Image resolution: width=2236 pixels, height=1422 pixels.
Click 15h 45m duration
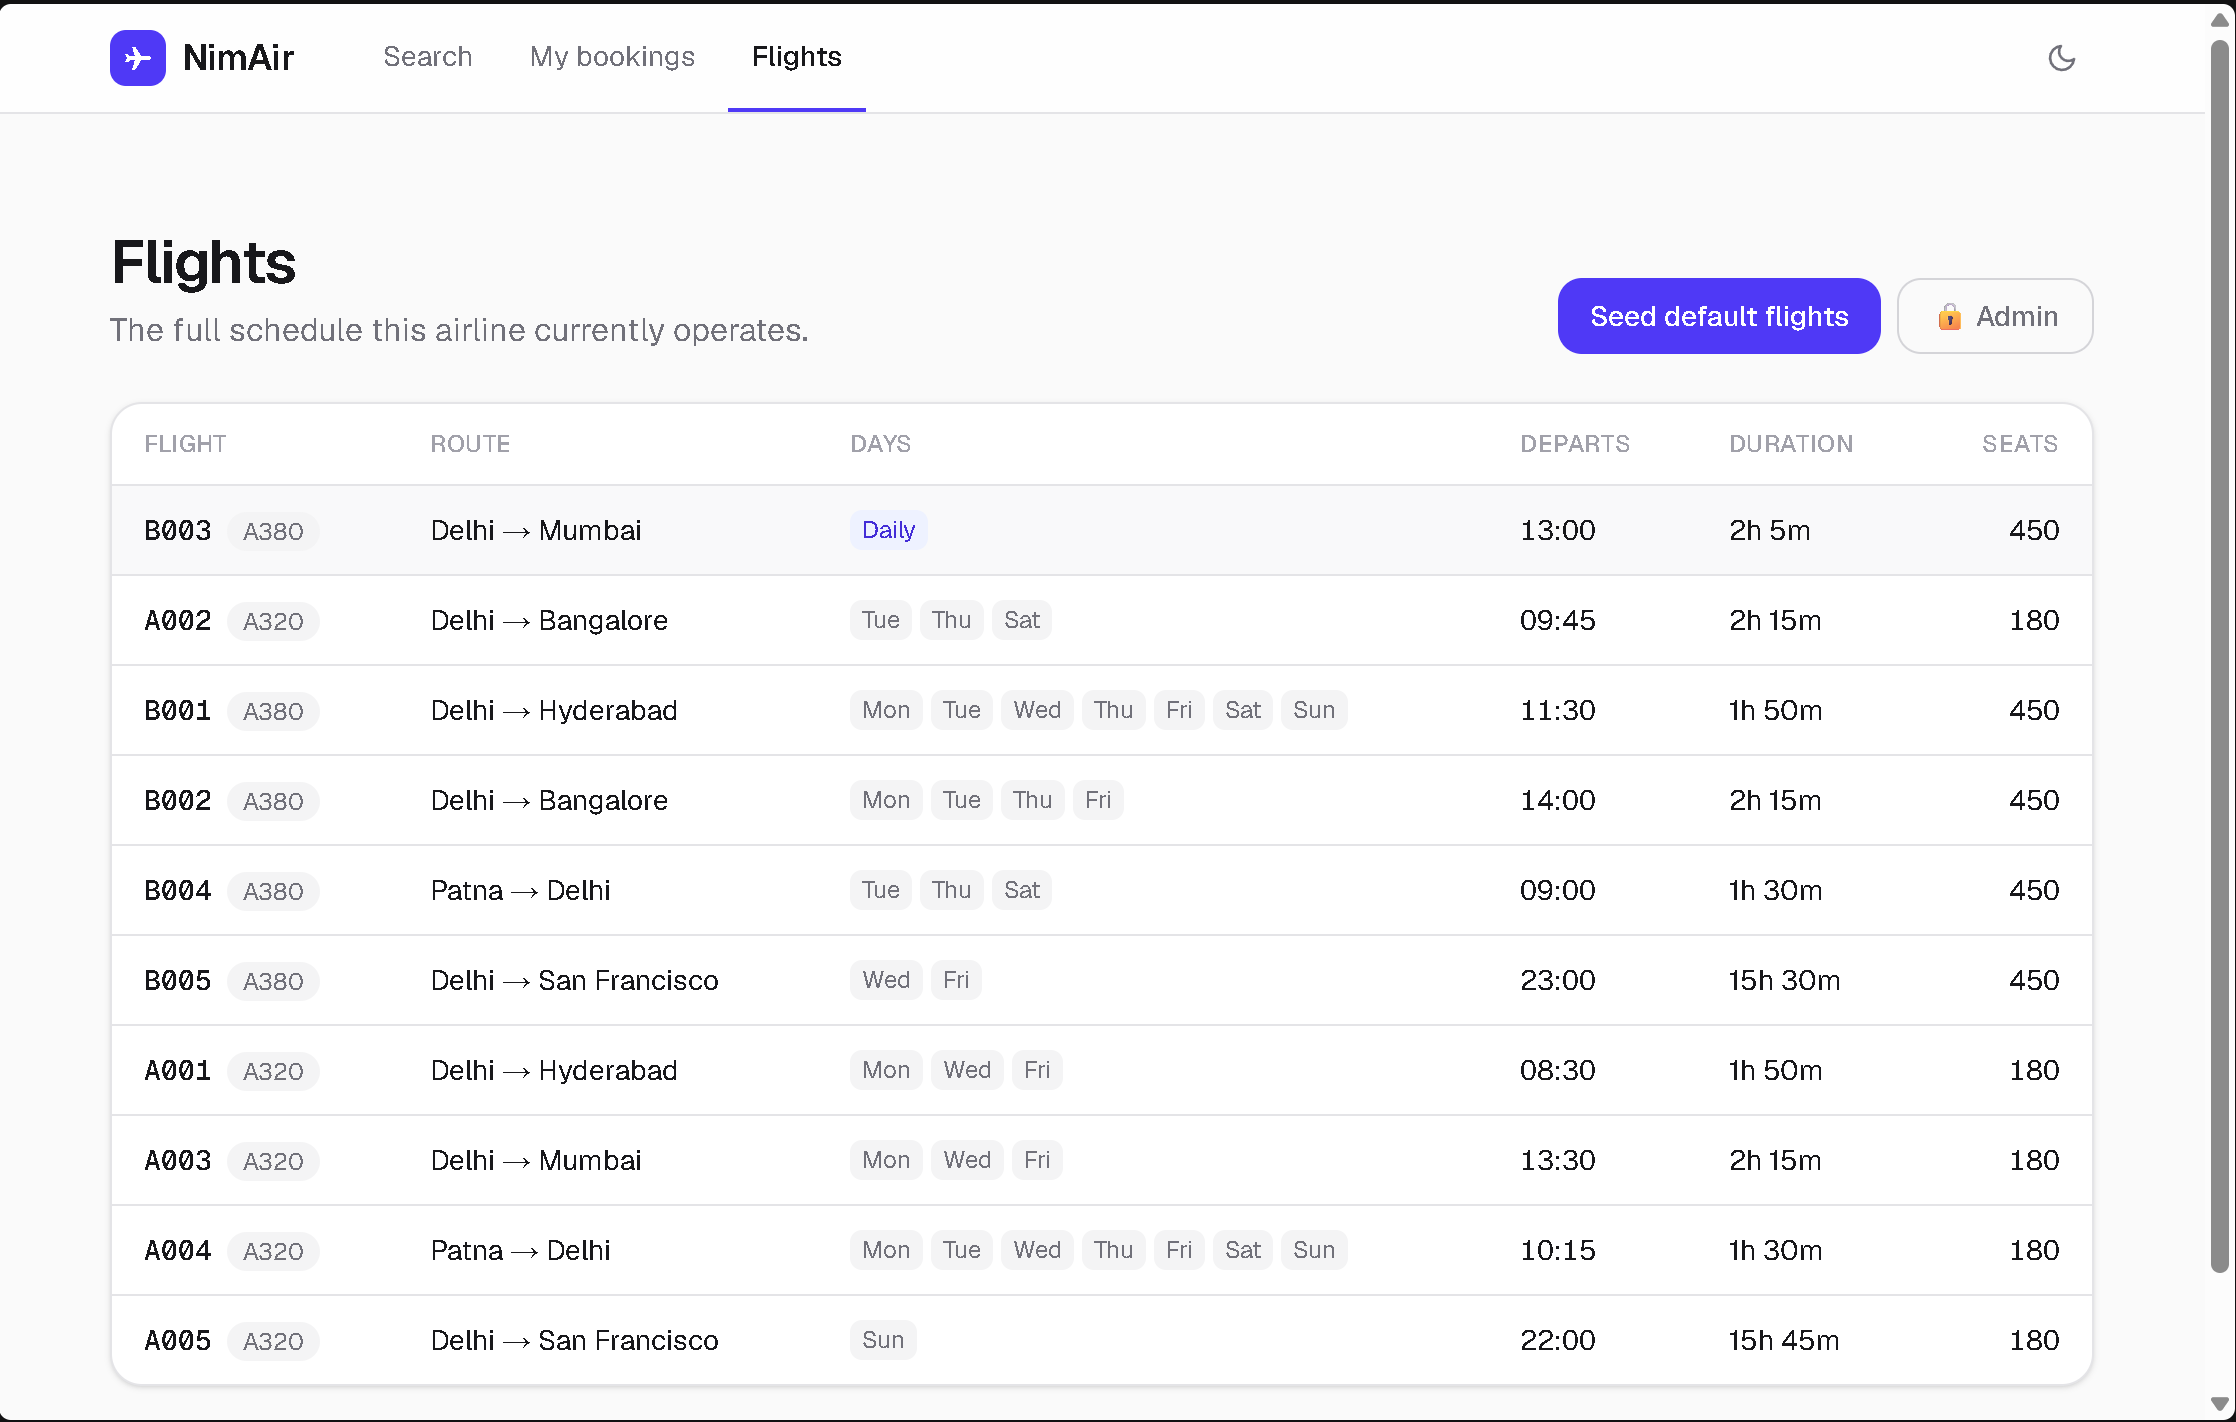pos(1784,1340)
